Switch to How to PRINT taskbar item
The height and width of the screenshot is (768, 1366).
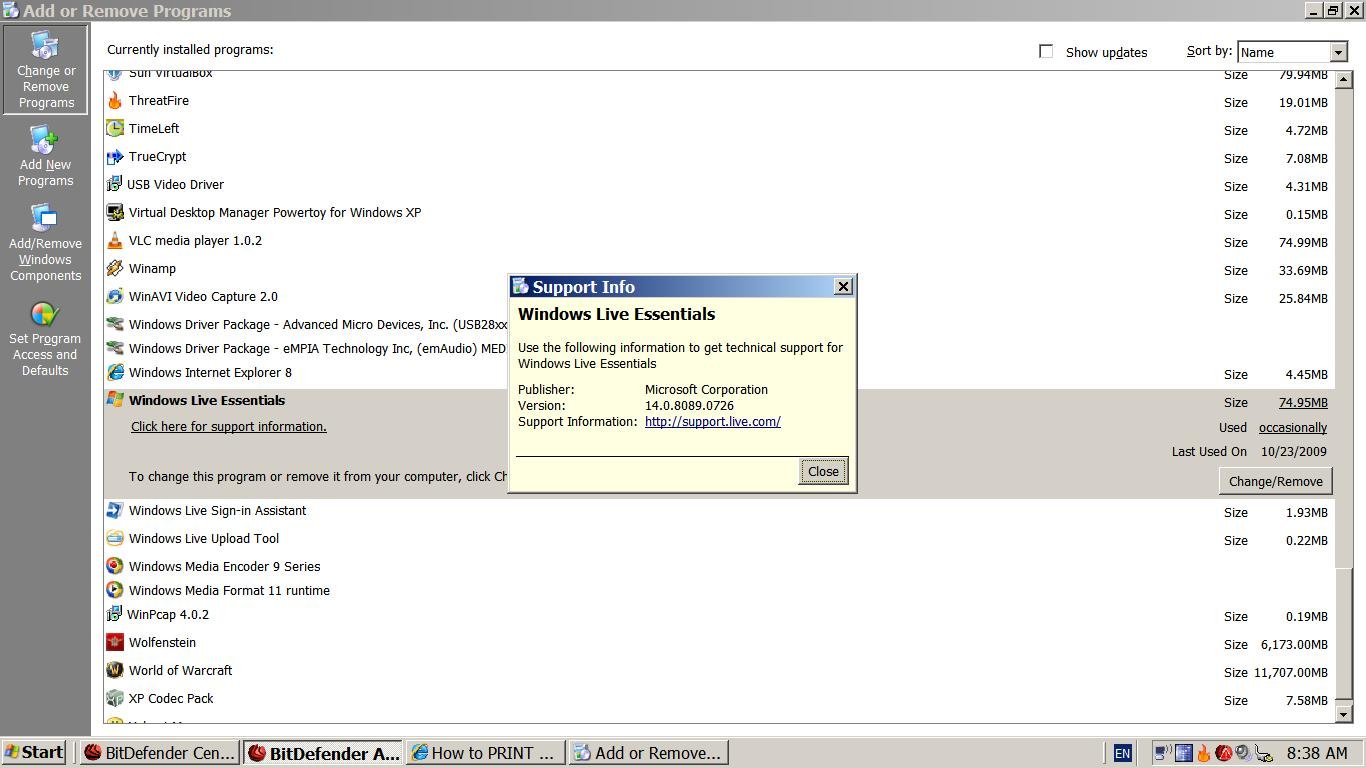[486, 753]
